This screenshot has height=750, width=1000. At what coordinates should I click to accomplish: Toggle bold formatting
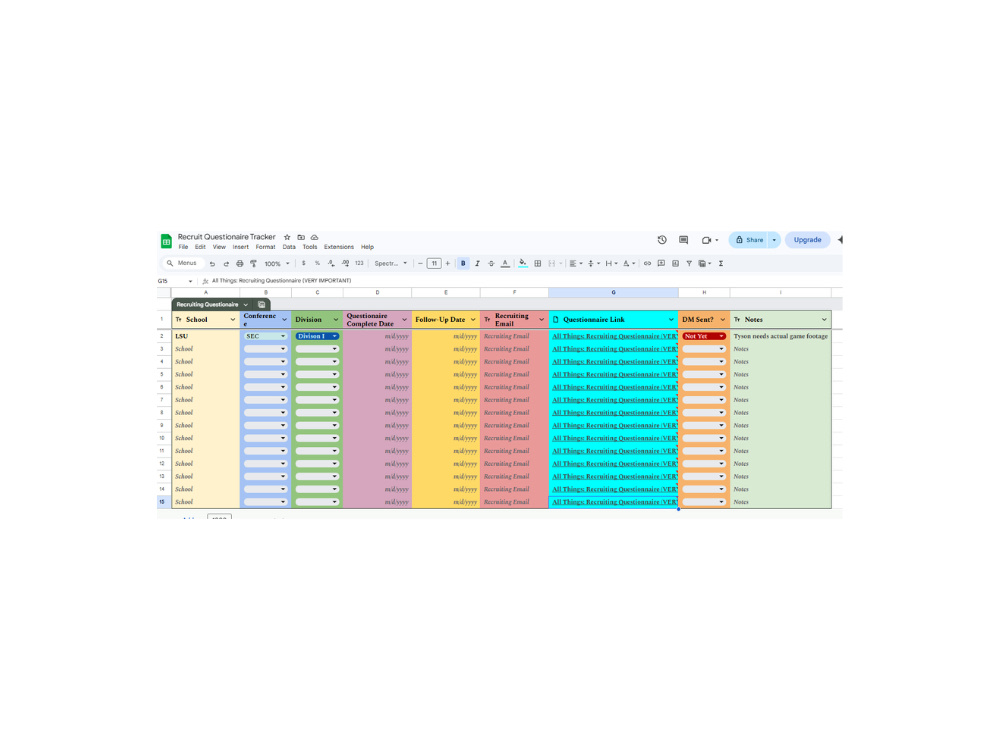click(463, 263)
